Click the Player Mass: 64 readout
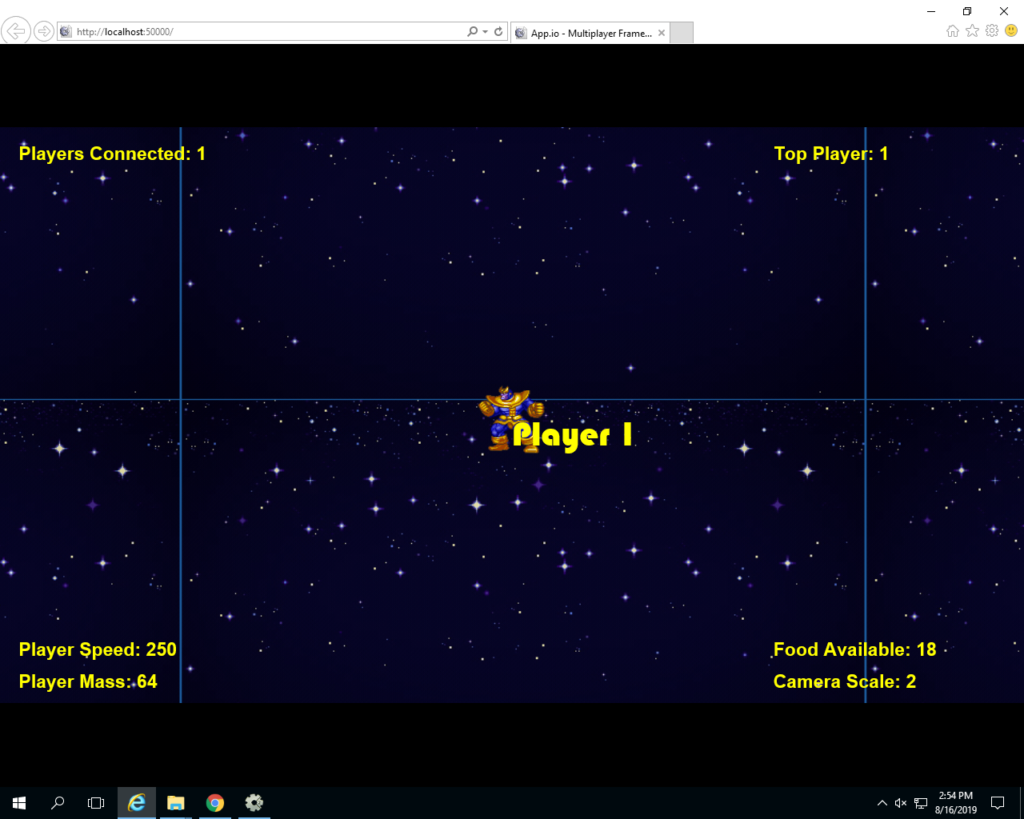Image resolution: width=1024 pixels, height=819 pixels. 88,681
